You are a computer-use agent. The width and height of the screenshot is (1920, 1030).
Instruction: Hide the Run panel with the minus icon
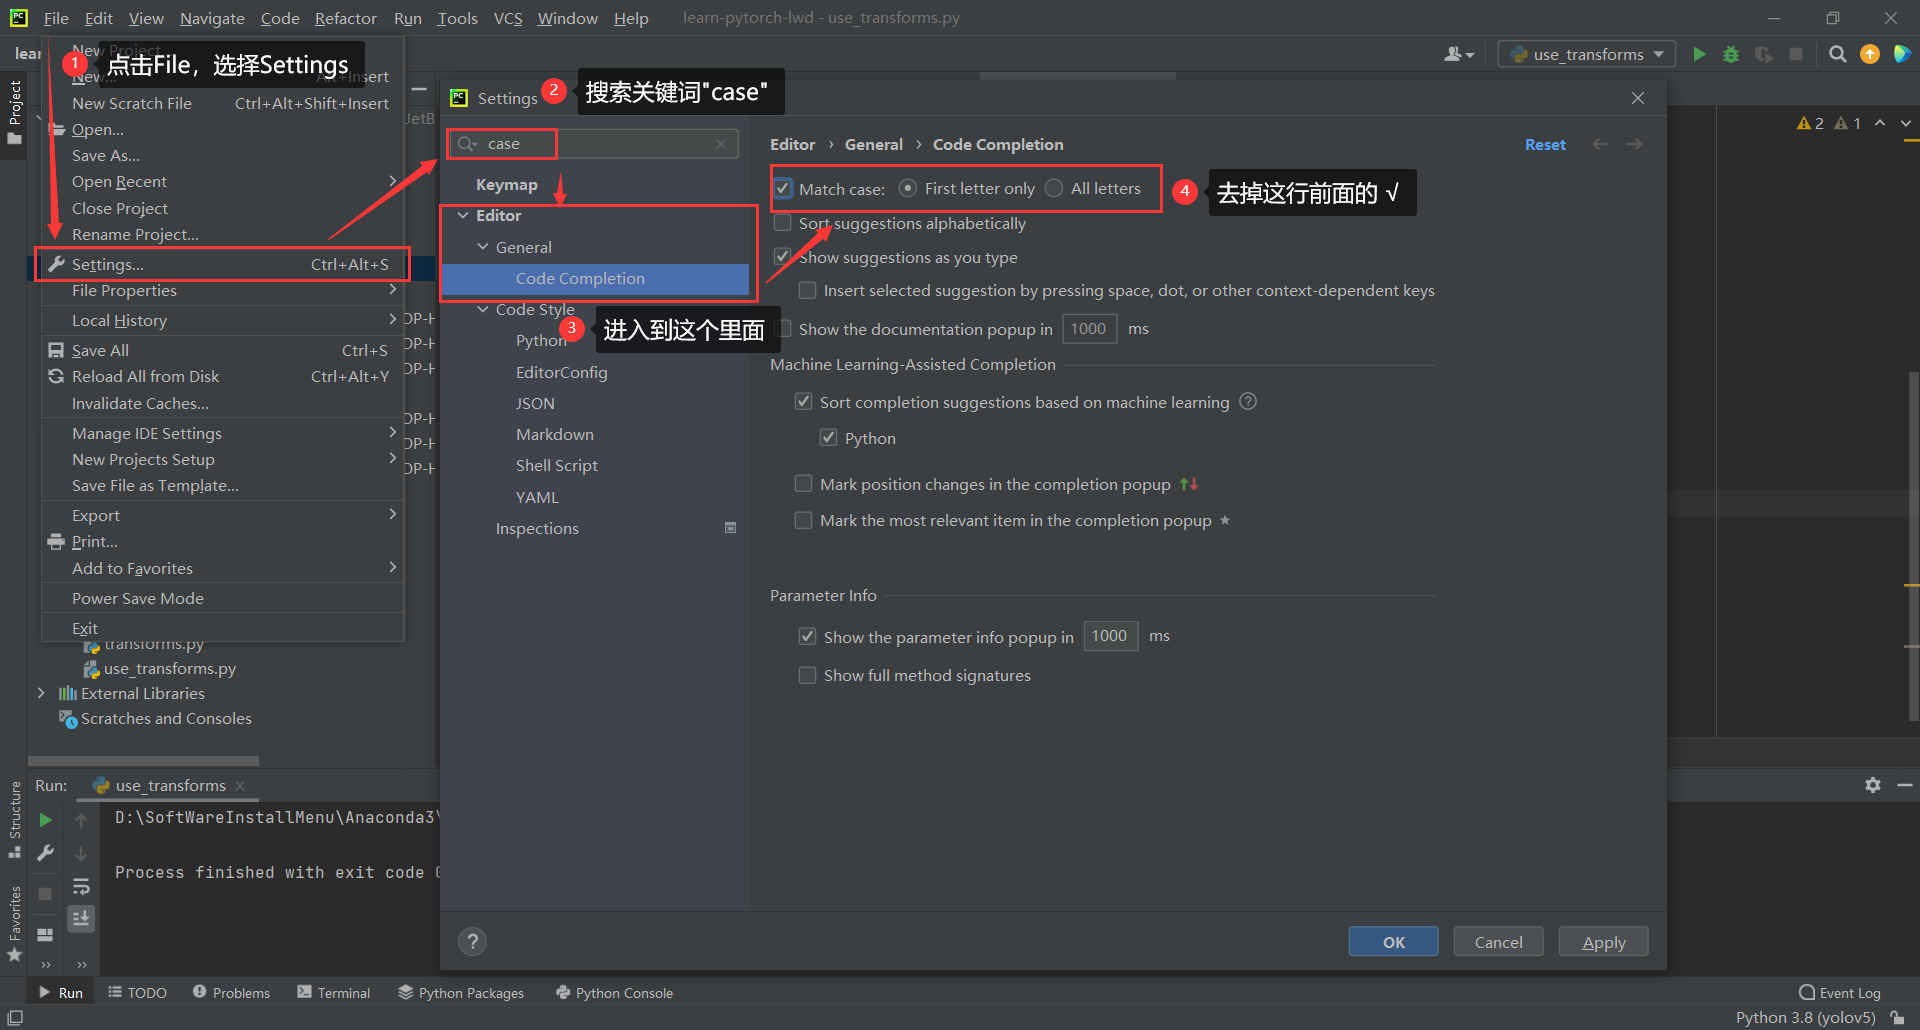click(x=1905, y=785)
